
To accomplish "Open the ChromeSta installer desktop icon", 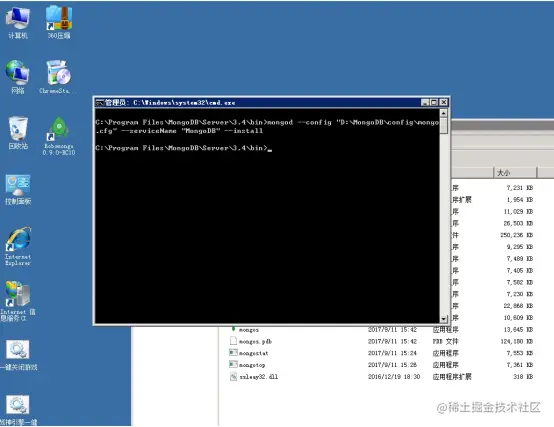I will (x=58, y=77).
